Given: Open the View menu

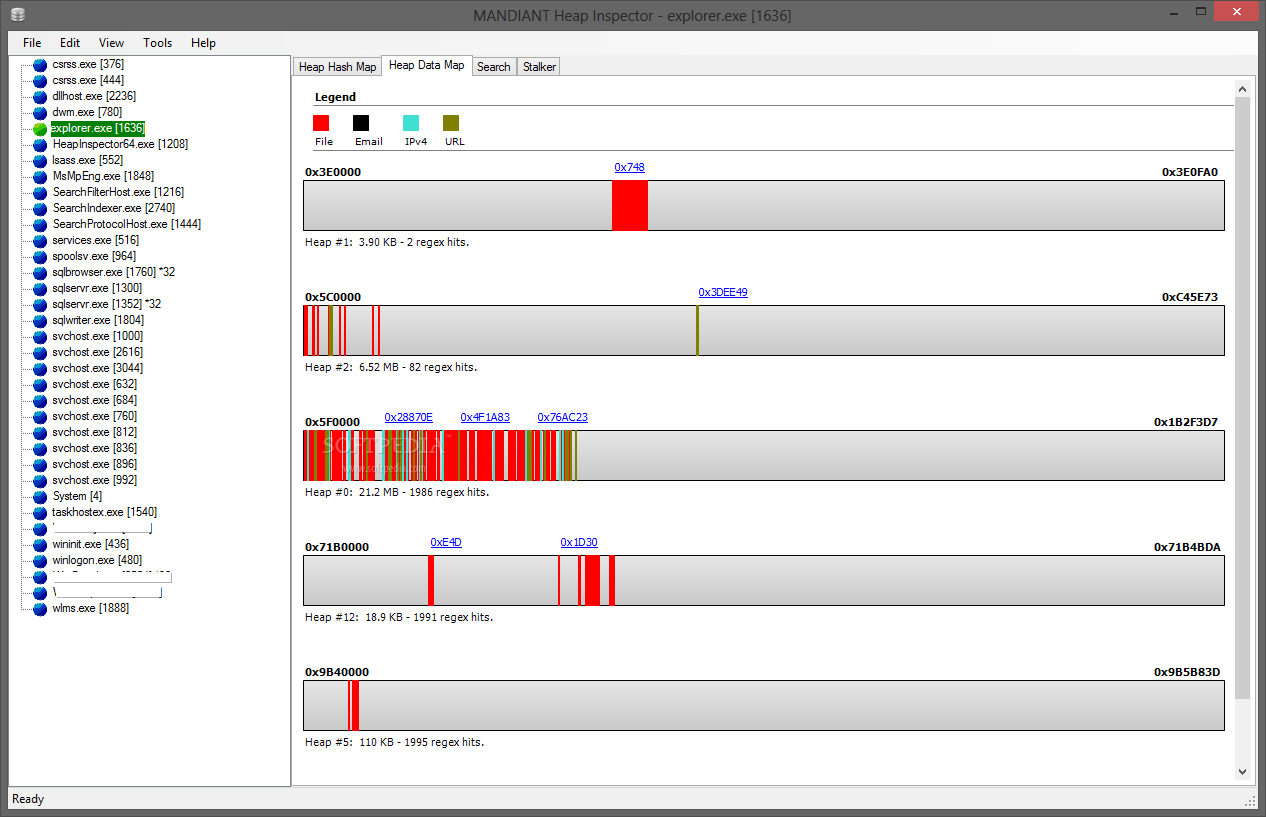Looking at the screenshot, I should (x=112, y=43).
